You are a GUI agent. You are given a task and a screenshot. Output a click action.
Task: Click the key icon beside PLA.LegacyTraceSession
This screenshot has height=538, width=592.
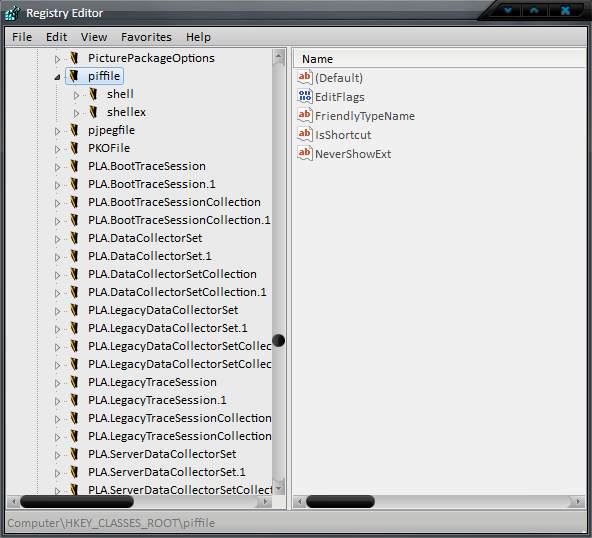(x=74, y=382)
